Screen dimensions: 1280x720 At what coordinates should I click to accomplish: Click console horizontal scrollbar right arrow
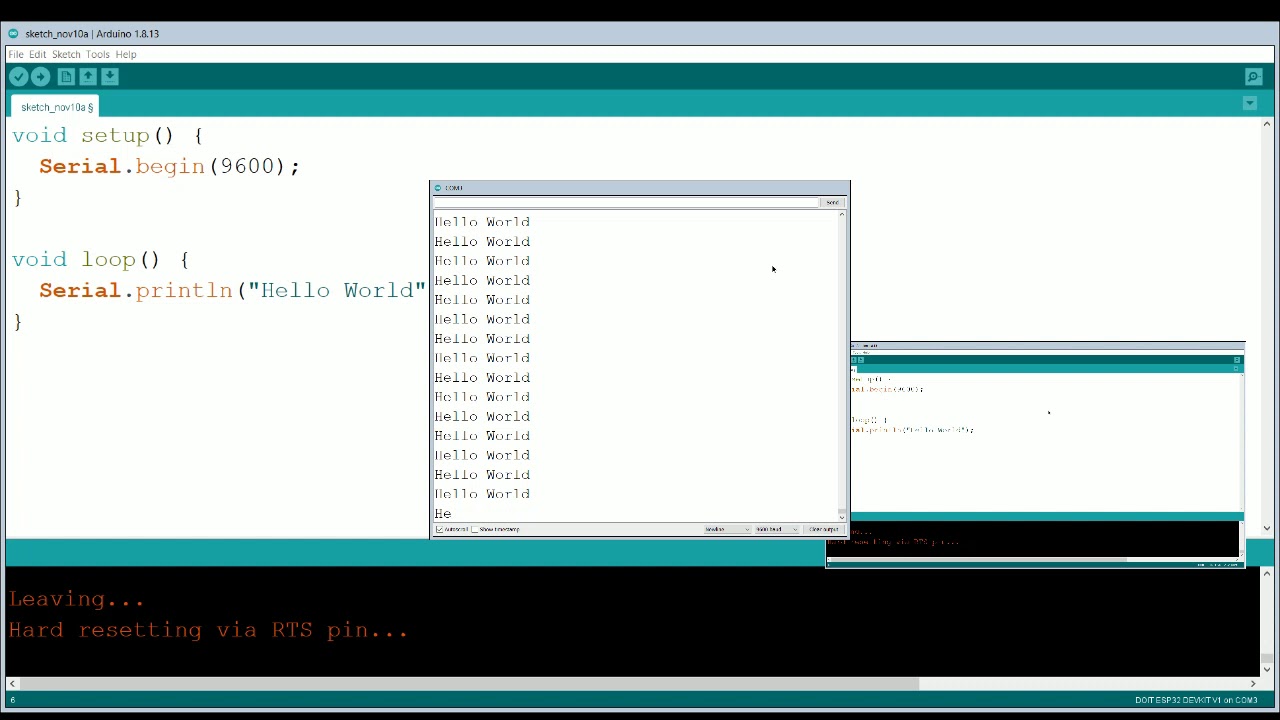1253,684
